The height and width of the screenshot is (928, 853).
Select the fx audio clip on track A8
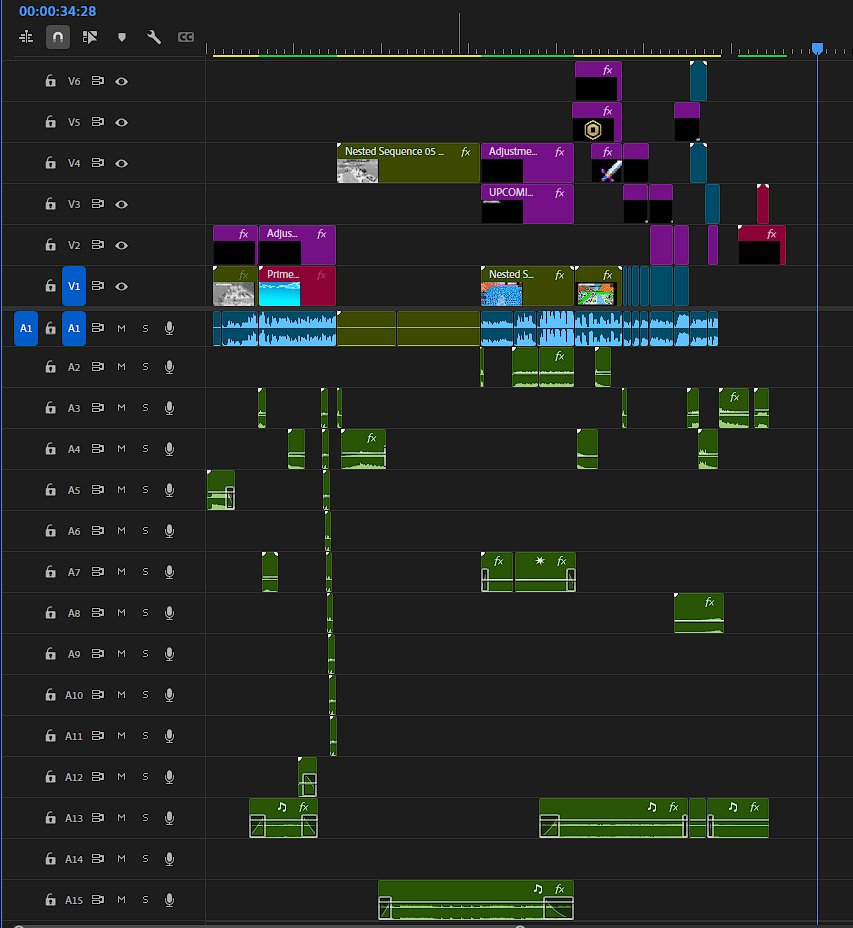[x=699, y=613]
